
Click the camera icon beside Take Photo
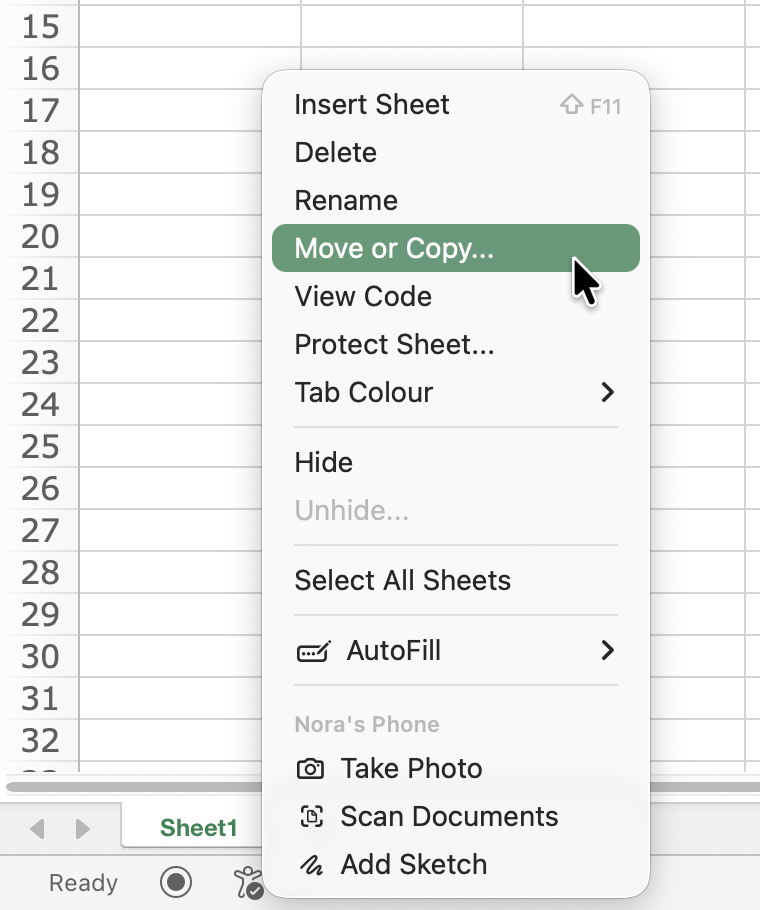pos(311,769)
